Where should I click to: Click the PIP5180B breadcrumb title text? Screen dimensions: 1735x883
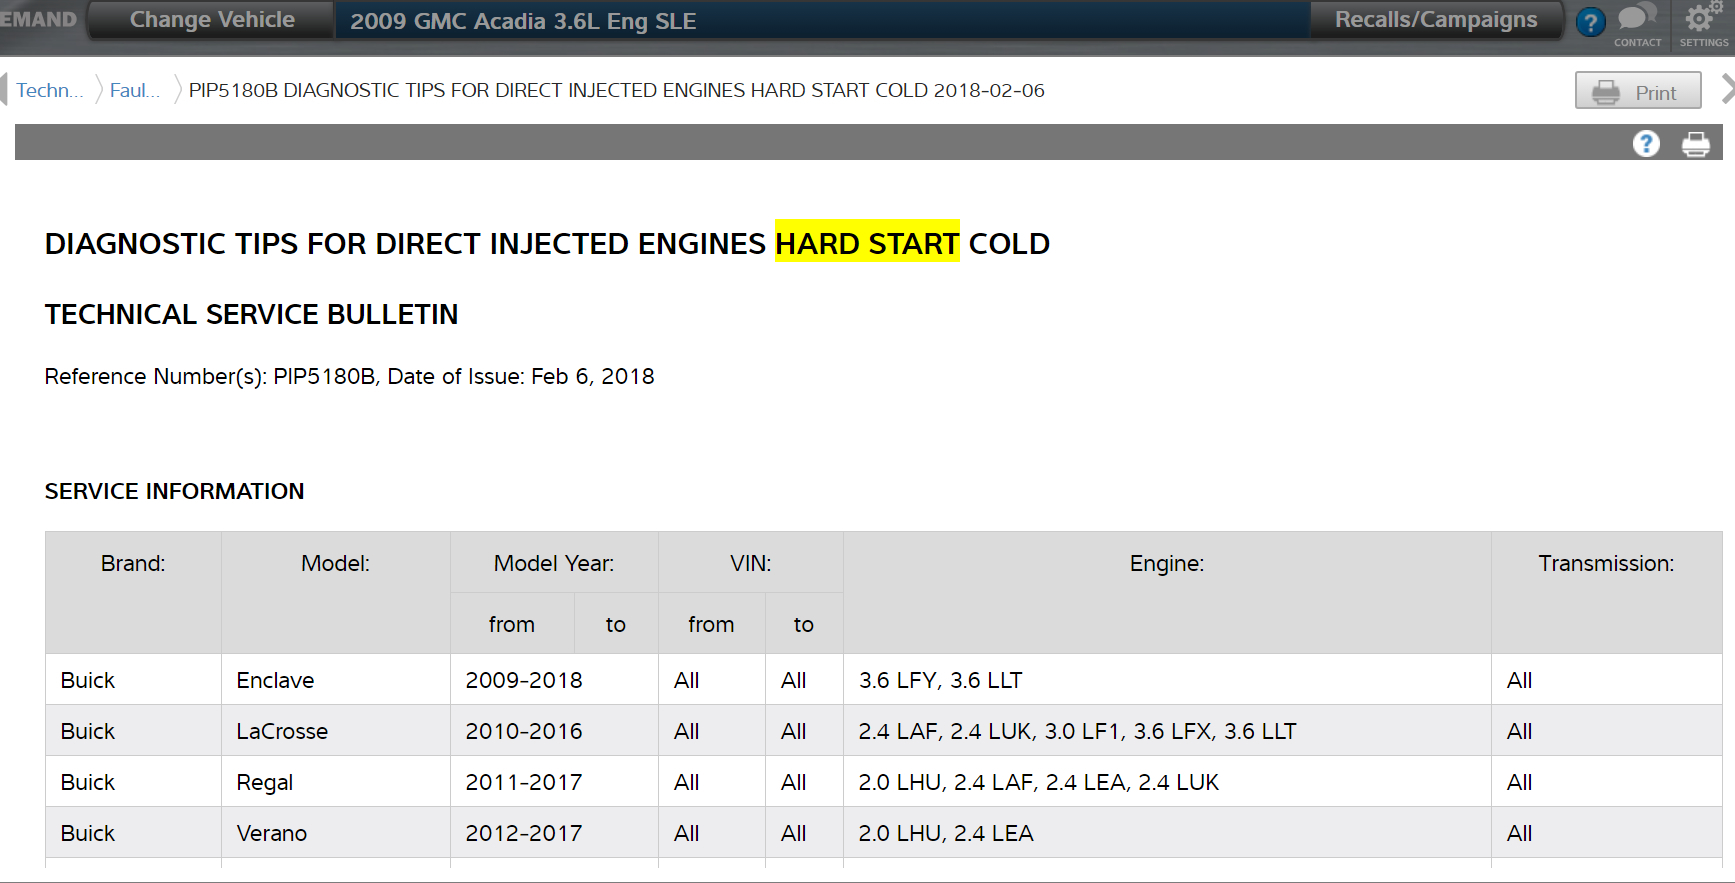(x=616, y=90)
